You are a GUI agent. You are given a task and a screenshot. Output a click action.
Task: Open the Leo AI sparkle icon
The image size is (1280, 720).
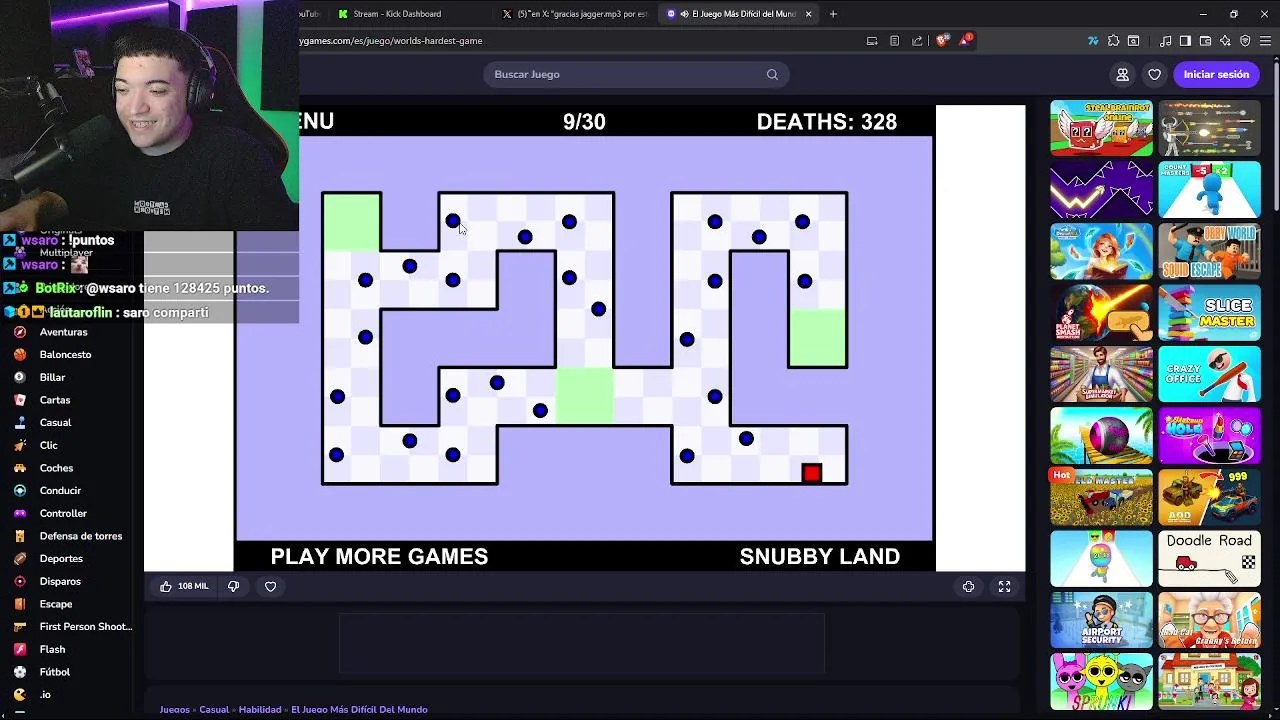click(1225, 41)
